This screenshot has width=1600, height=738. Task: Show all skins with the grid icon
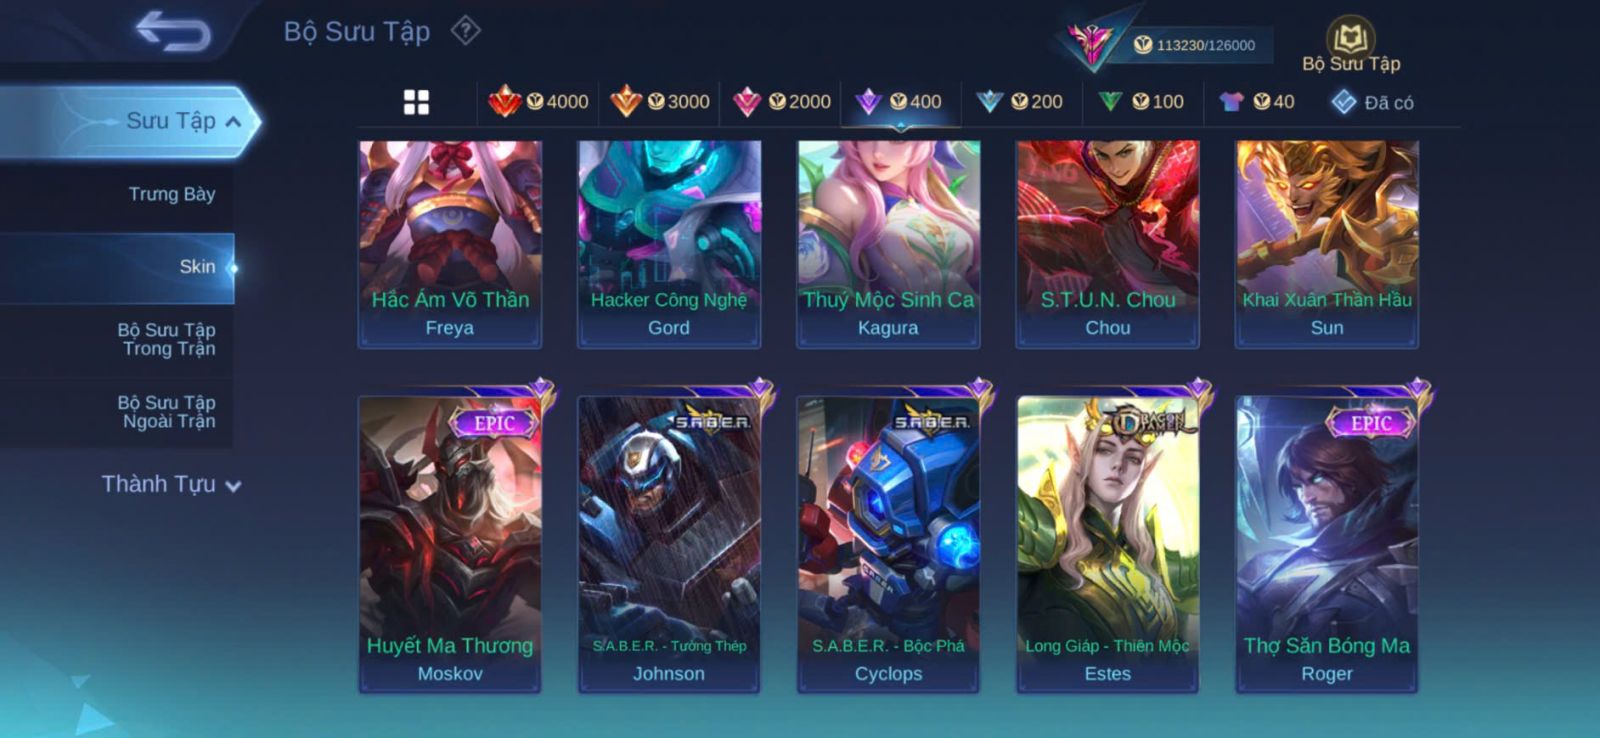(x=416, y=102)
